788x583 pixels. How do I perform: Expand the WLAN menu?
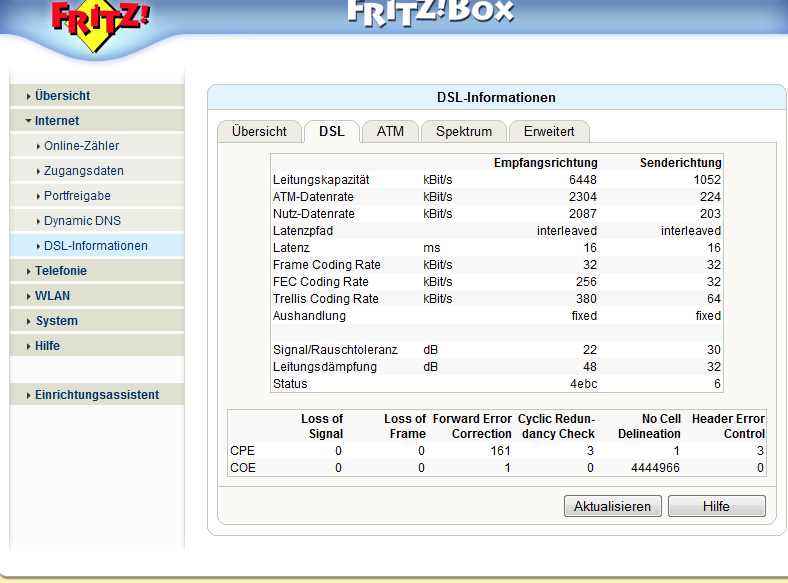click(x=97, y=296)
